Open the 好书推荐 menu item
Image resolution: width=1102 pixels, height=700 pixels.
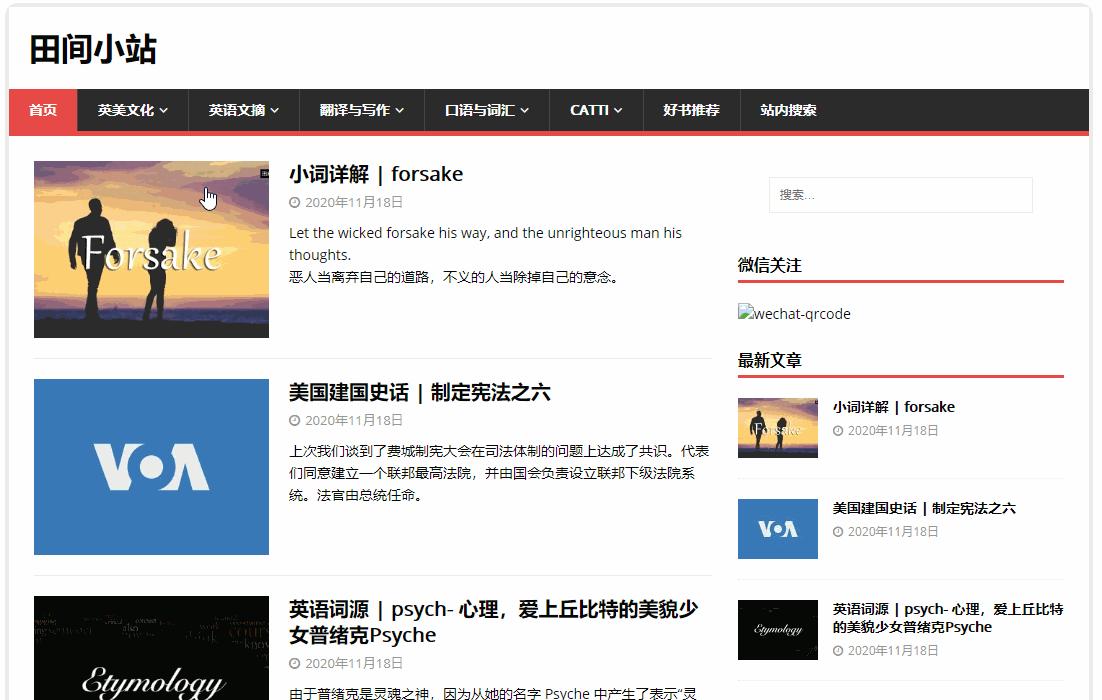(x=691, y=110)
